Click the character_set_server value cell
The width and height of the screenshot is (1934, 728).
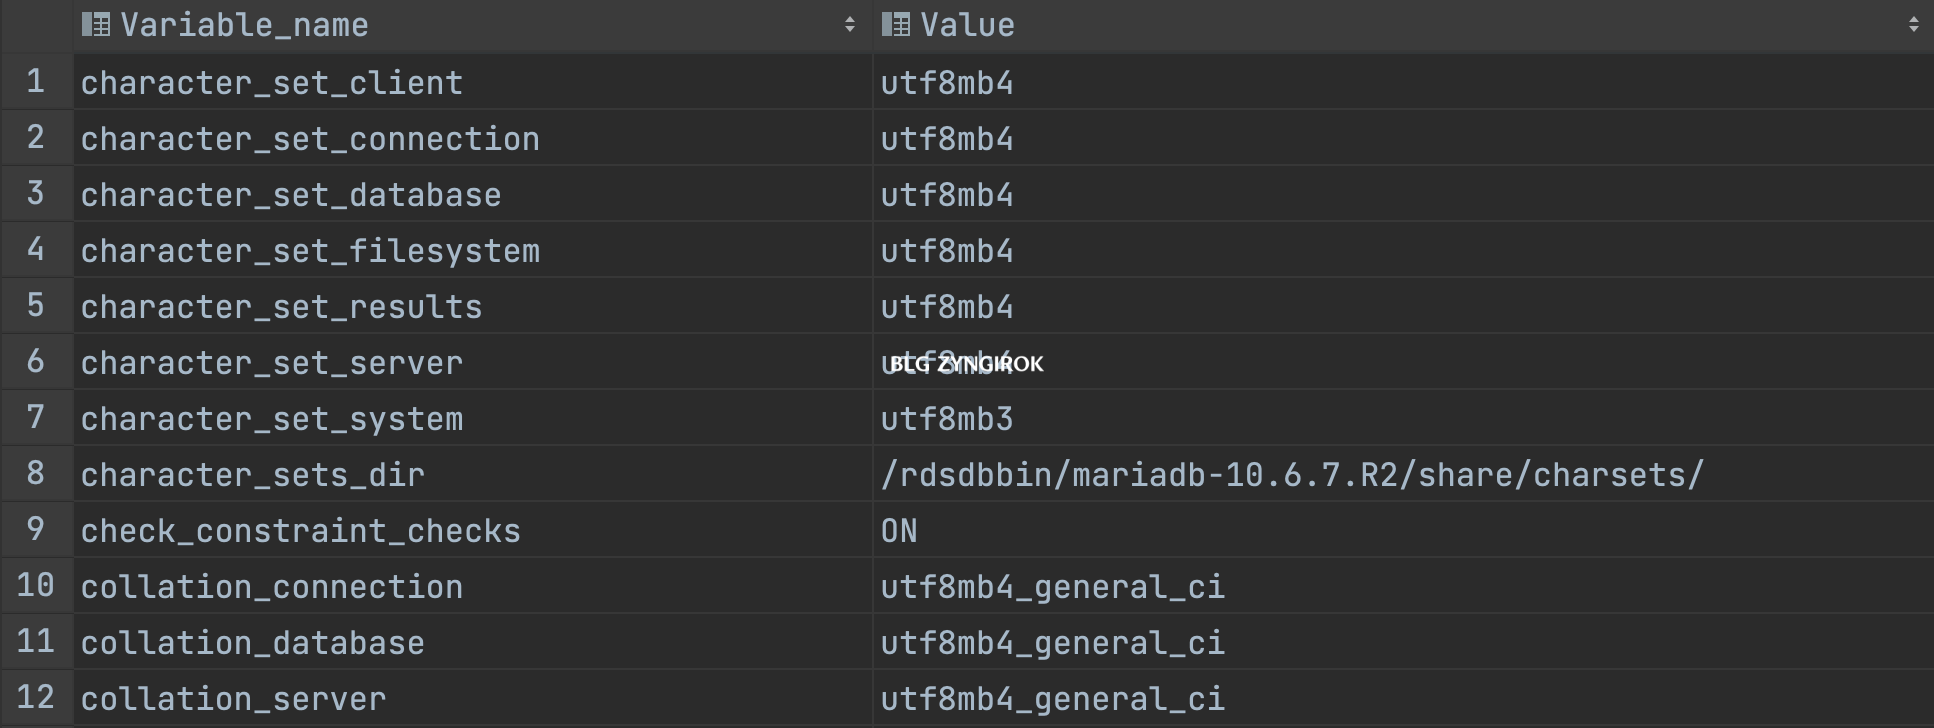click(1403, 362)
